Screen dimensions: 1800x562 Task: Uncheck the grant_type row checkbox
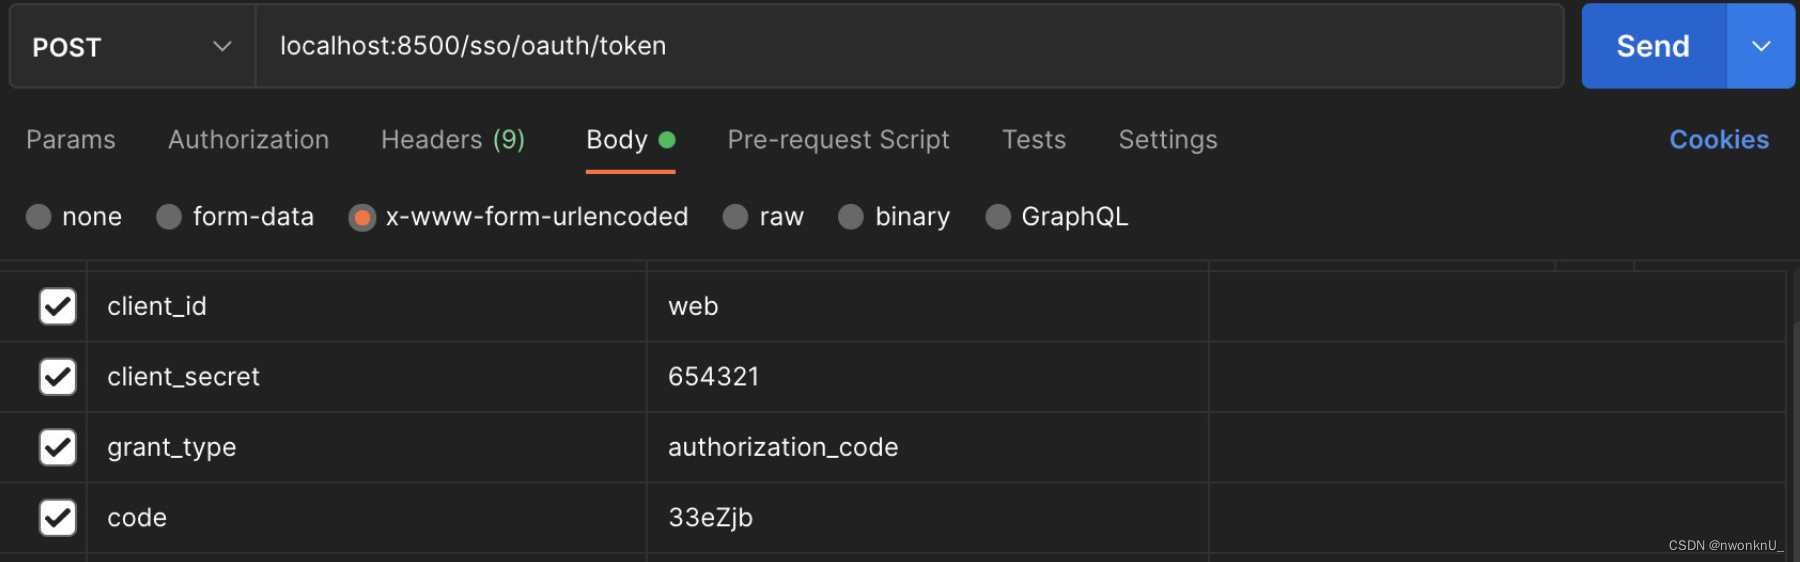58,447
